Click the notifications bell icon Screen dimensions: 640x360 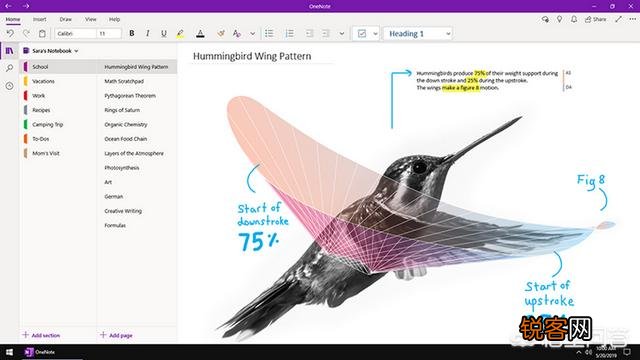(574, 19)
